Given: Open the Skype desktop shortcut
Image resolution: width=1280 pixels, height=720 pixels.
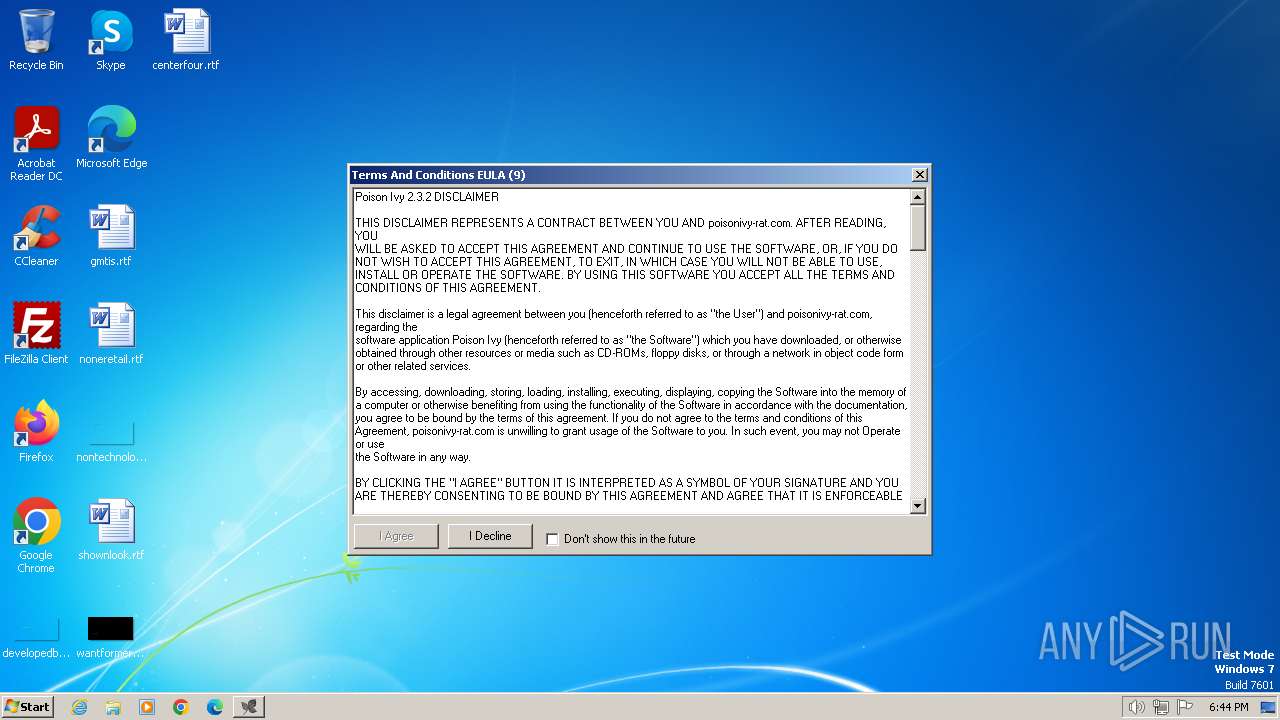Looking at the screenshot, I should (110, 40).
